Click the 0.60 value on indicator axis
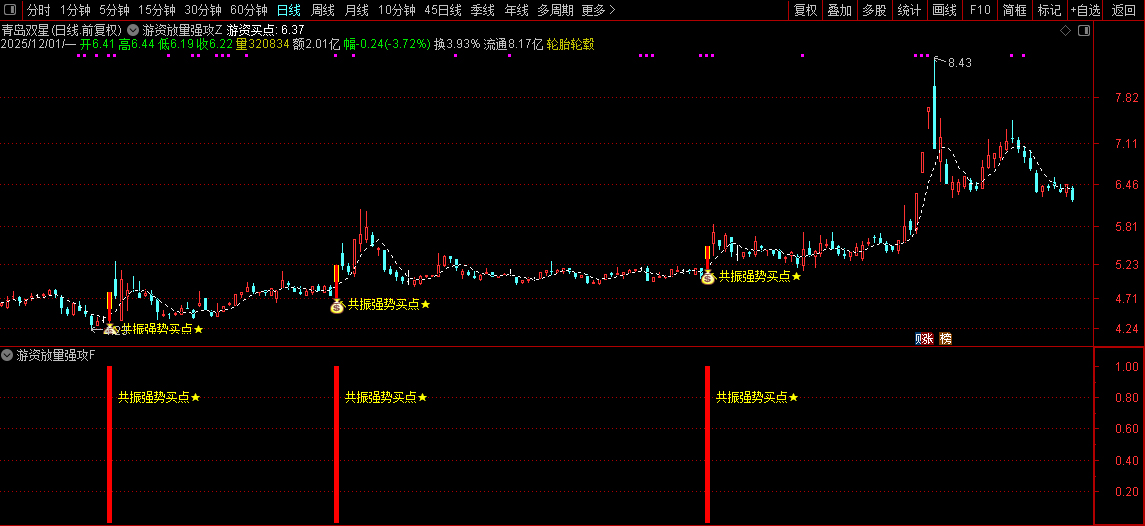The width and height of the screenshot is (1145, 526). tap(1127, 430)
